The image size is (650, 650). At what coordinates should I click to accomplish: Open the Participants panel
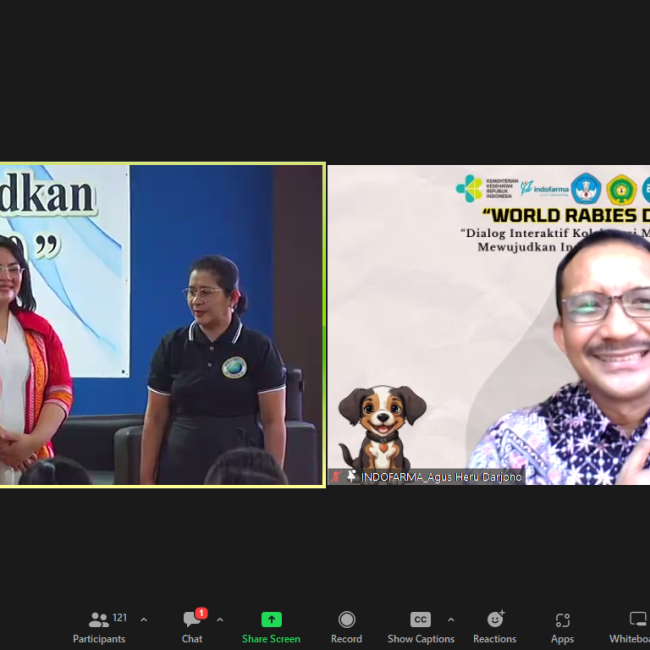[99, 627]
